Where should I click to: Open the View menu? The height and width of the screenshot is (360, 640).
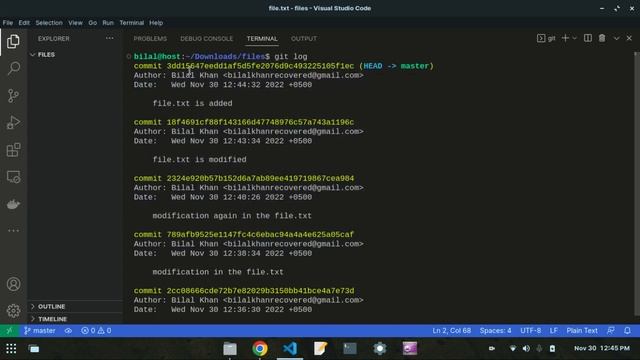click(x=75, y=23)
